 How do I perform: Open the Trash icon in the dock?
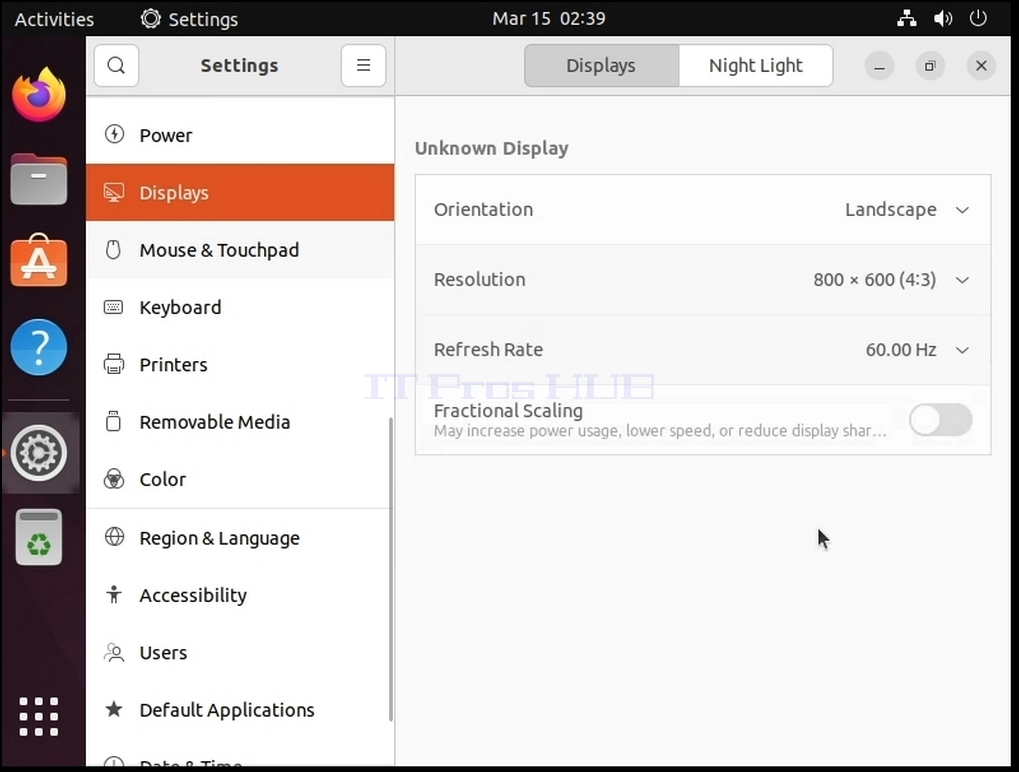(x=39, y=537)
